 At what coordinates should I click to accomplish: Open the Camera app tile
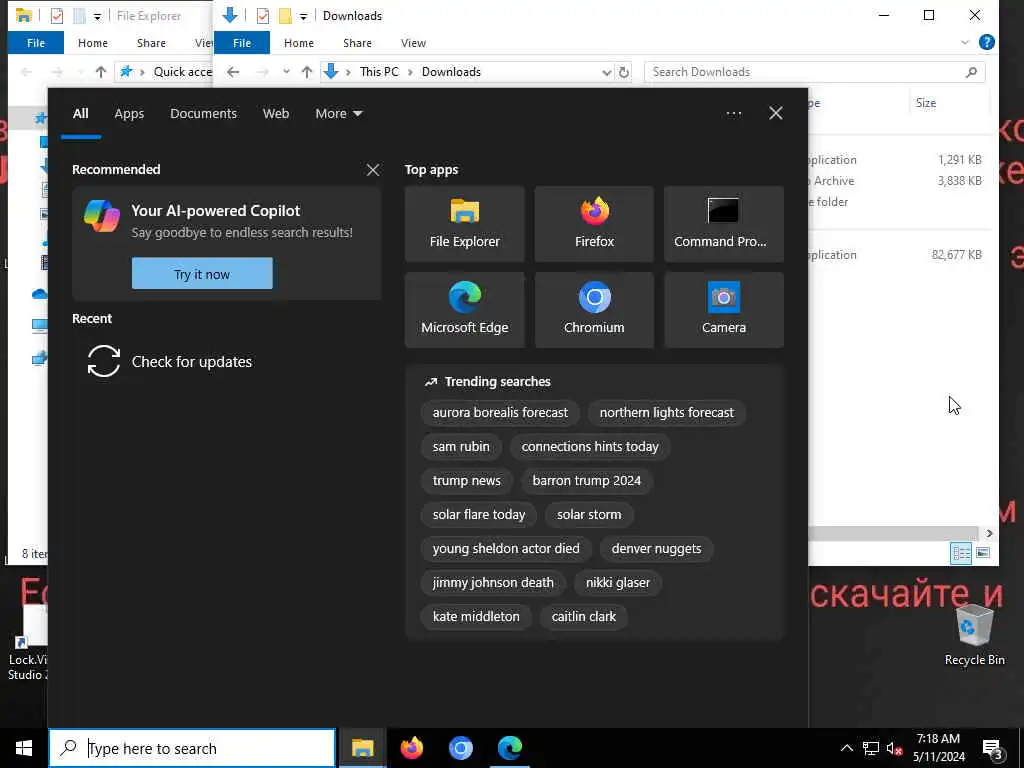pos(724,310)
